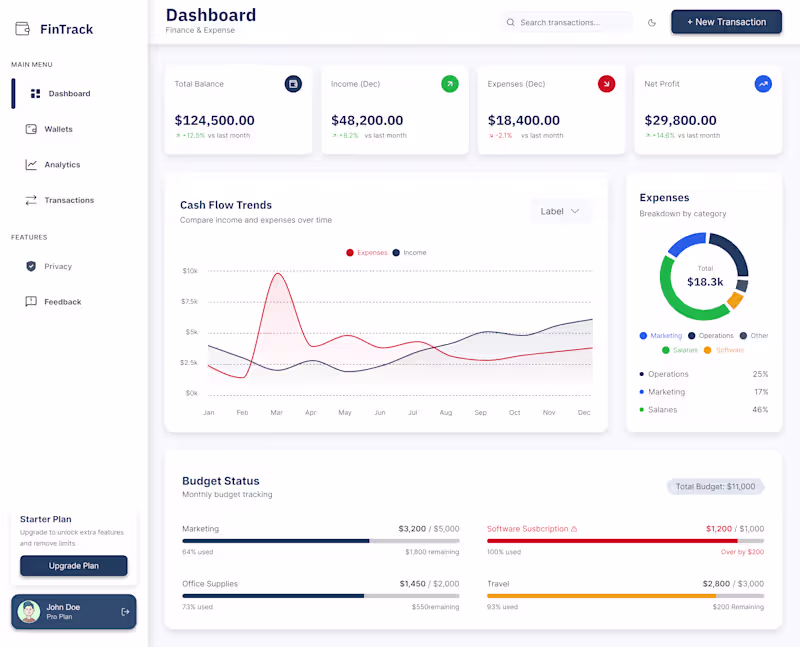800x647 pixels.
Task: Click the New Transaction button
Action: pyautogui.click(x=726, y=21)
